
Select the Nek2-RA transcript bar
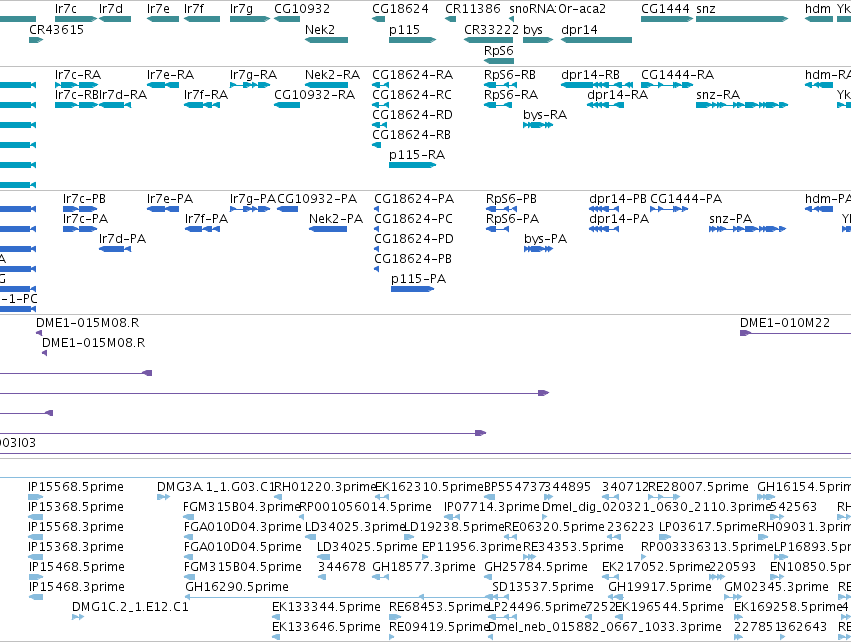(x=326, y=85)
